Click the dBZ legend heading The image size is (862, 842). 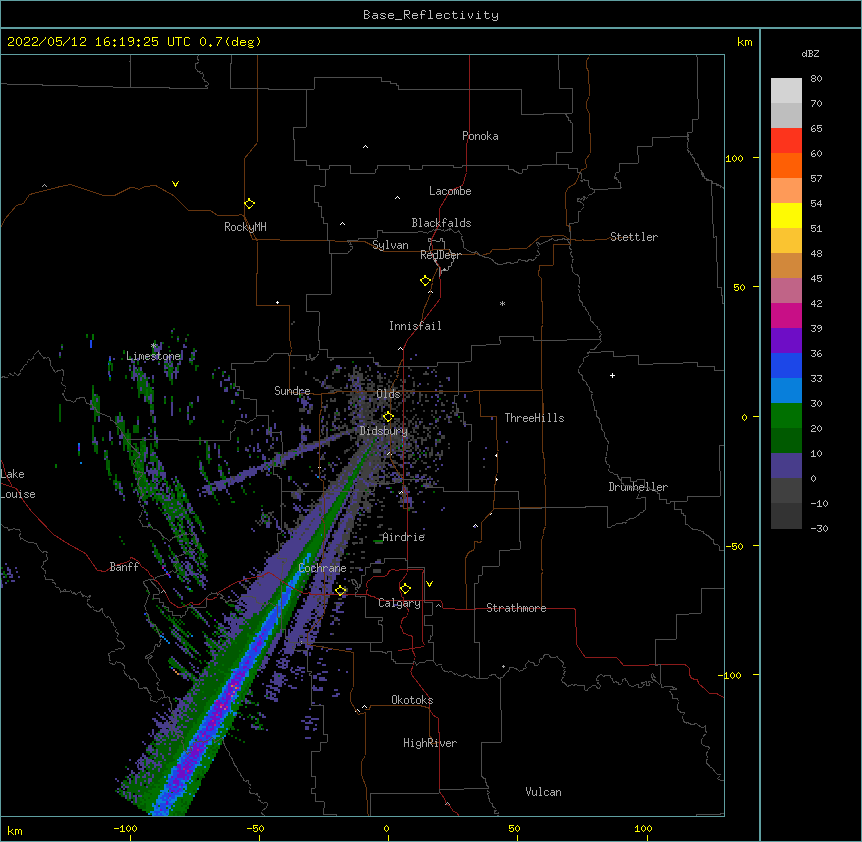tap(810, 54)
